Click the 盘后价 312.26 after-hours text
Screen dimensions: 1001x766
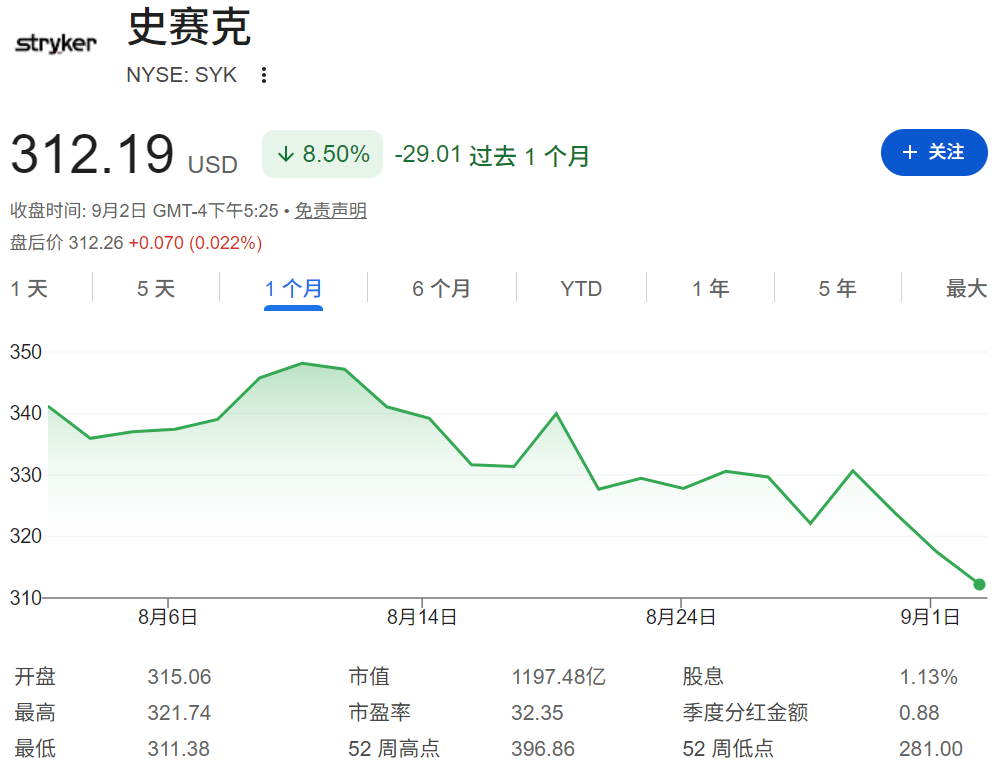pos(66,243)
